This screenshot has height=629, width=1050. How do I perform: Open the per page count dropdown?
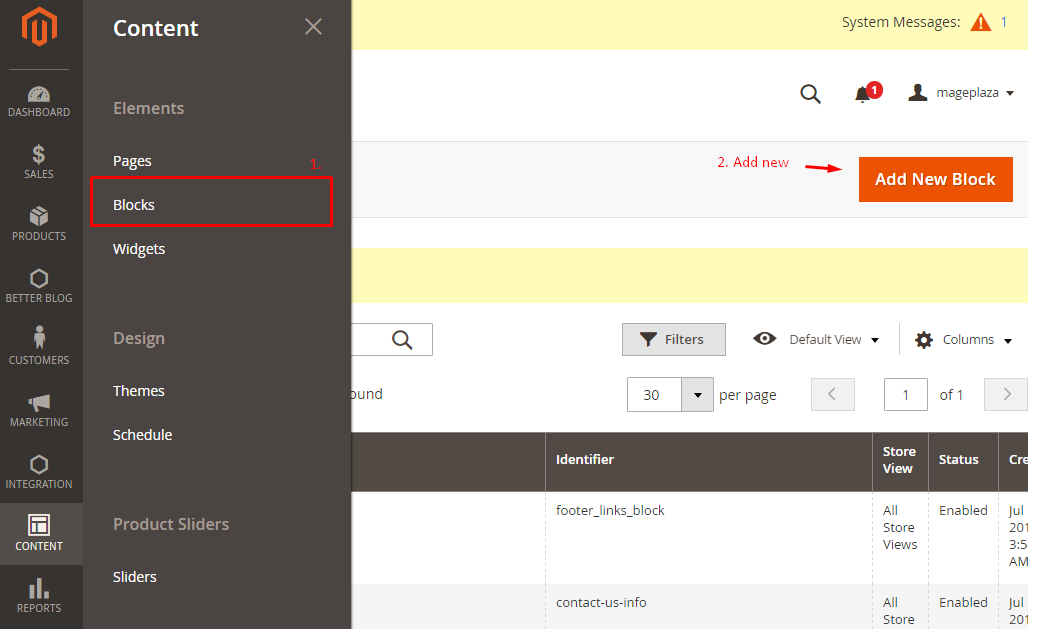(x=697, y=395)
